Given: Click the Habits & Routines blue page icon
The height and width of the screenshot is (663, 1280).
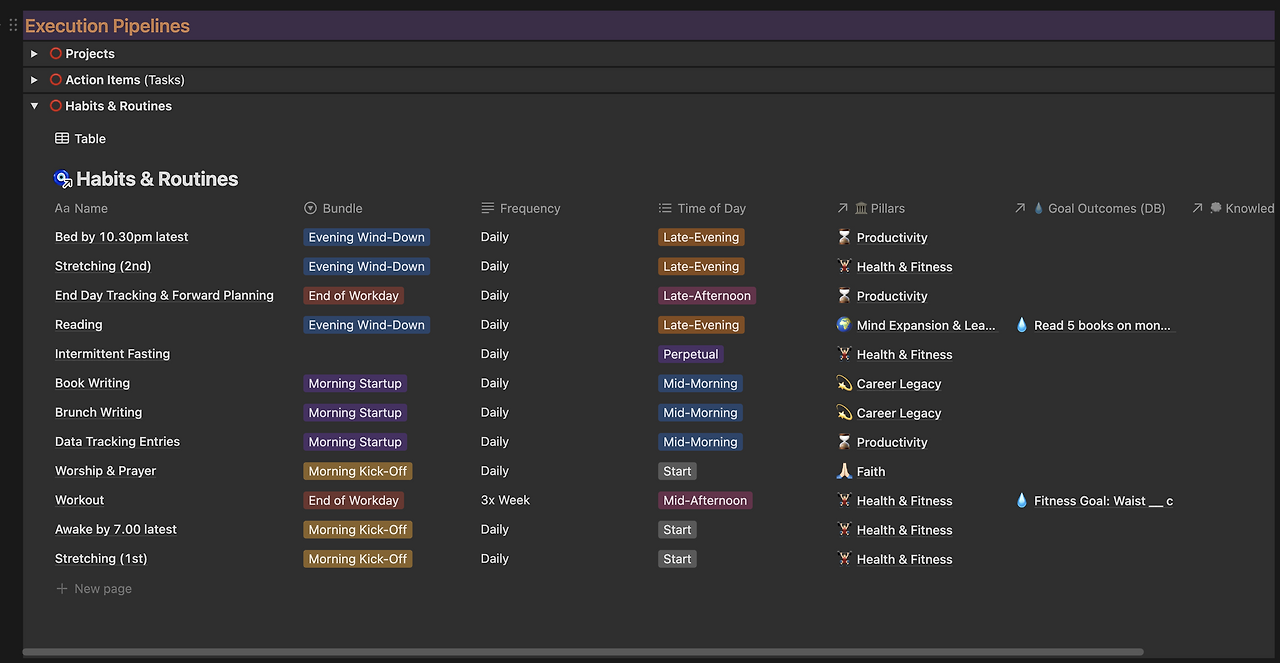Looking at the screenshot, I should [x=62, y=178].
